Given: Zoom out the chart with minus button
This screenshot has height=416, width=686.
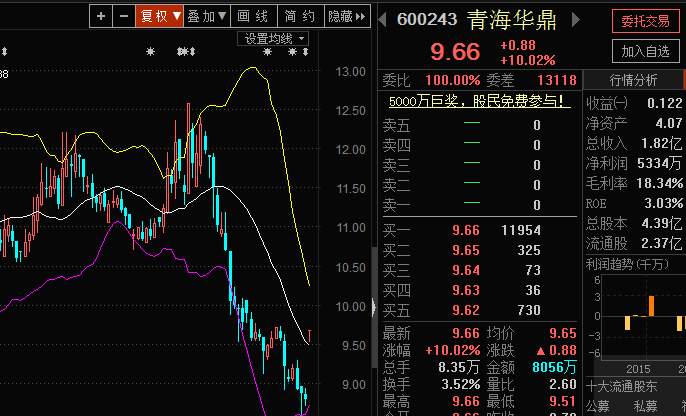Looking at the screenshot, I should (x=124, y=17).
